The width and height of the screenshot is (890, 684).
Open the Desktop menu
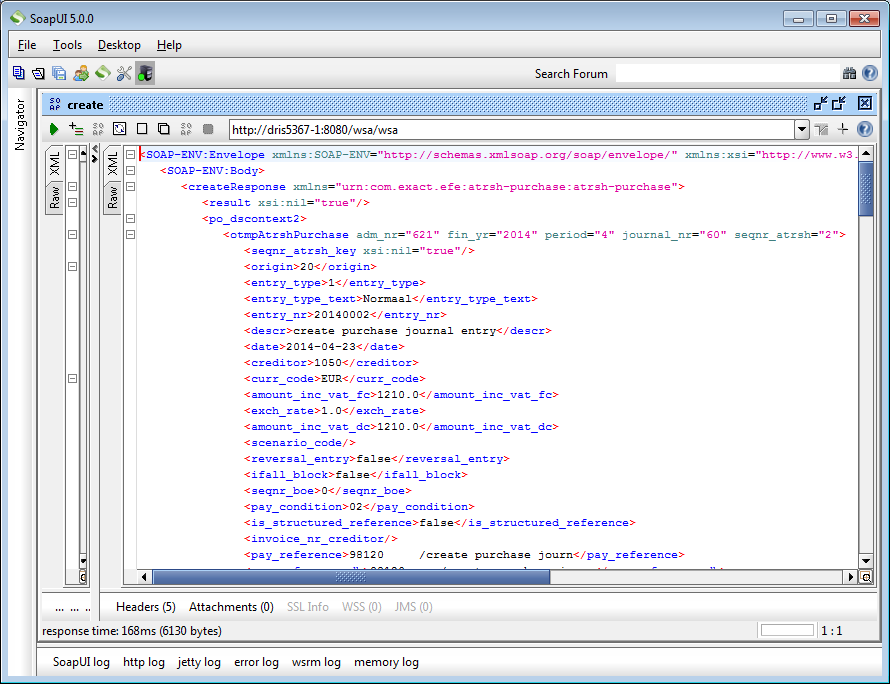pos(119,45)
